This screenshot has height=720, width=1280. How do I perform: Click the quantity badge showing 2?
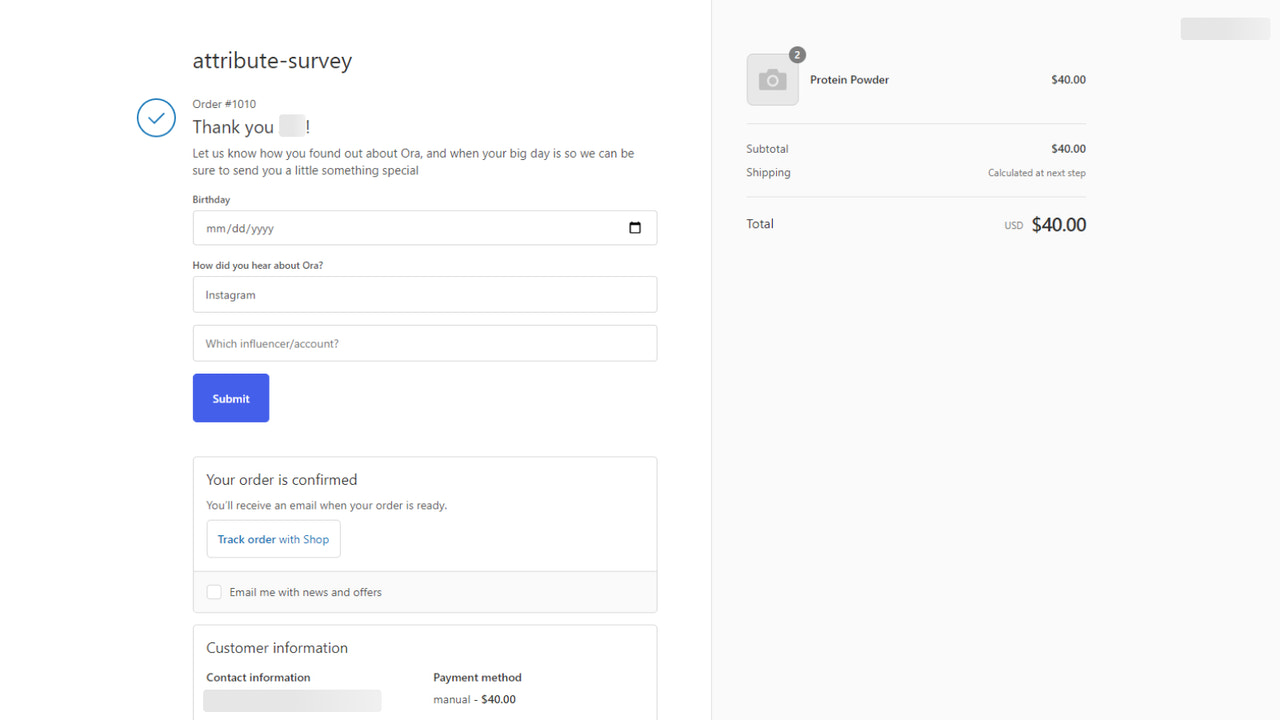tap(797, 54)
